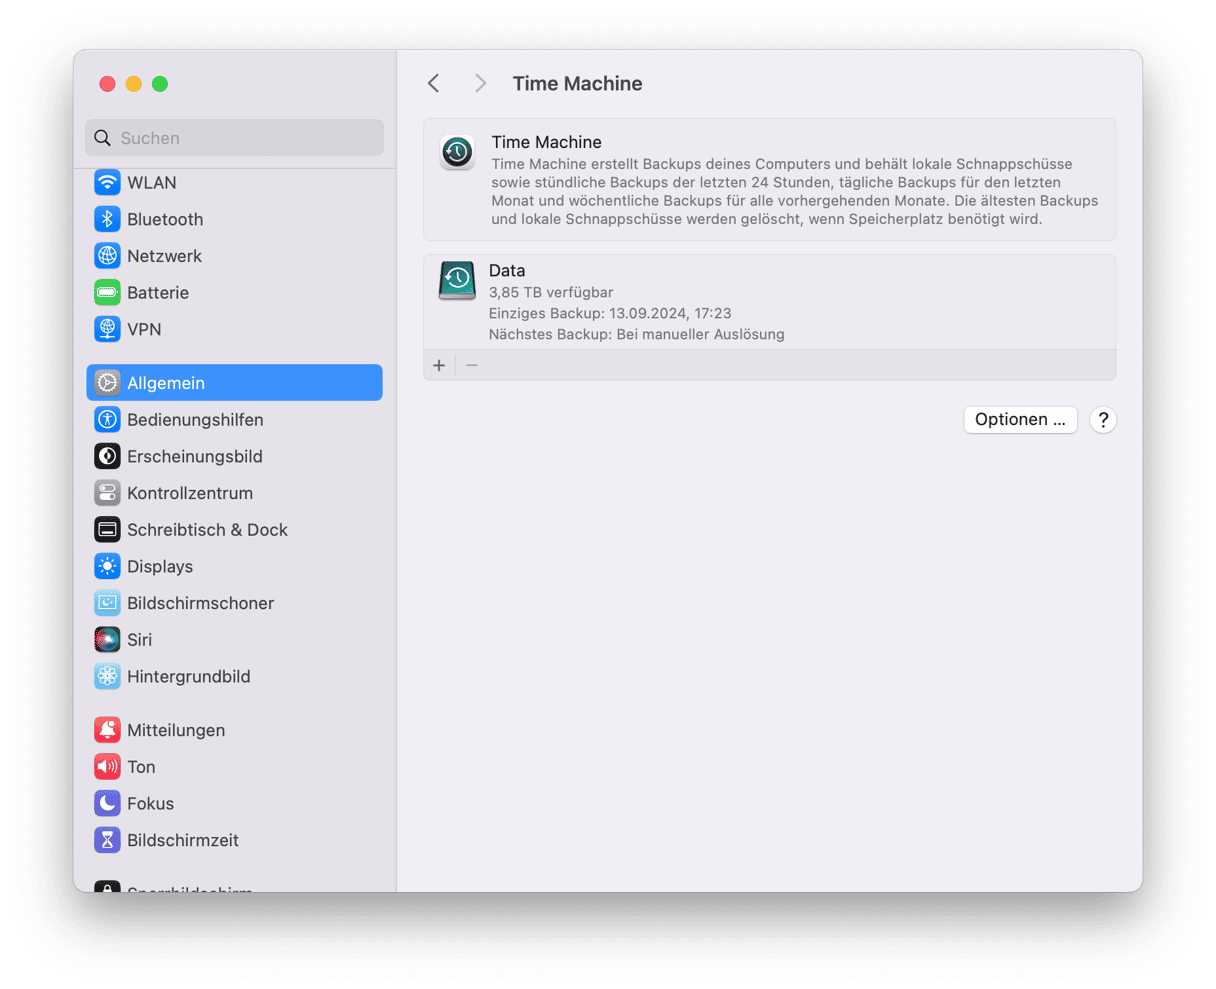
Task: Select Displays in the sidebar
Action: [234, 566]
